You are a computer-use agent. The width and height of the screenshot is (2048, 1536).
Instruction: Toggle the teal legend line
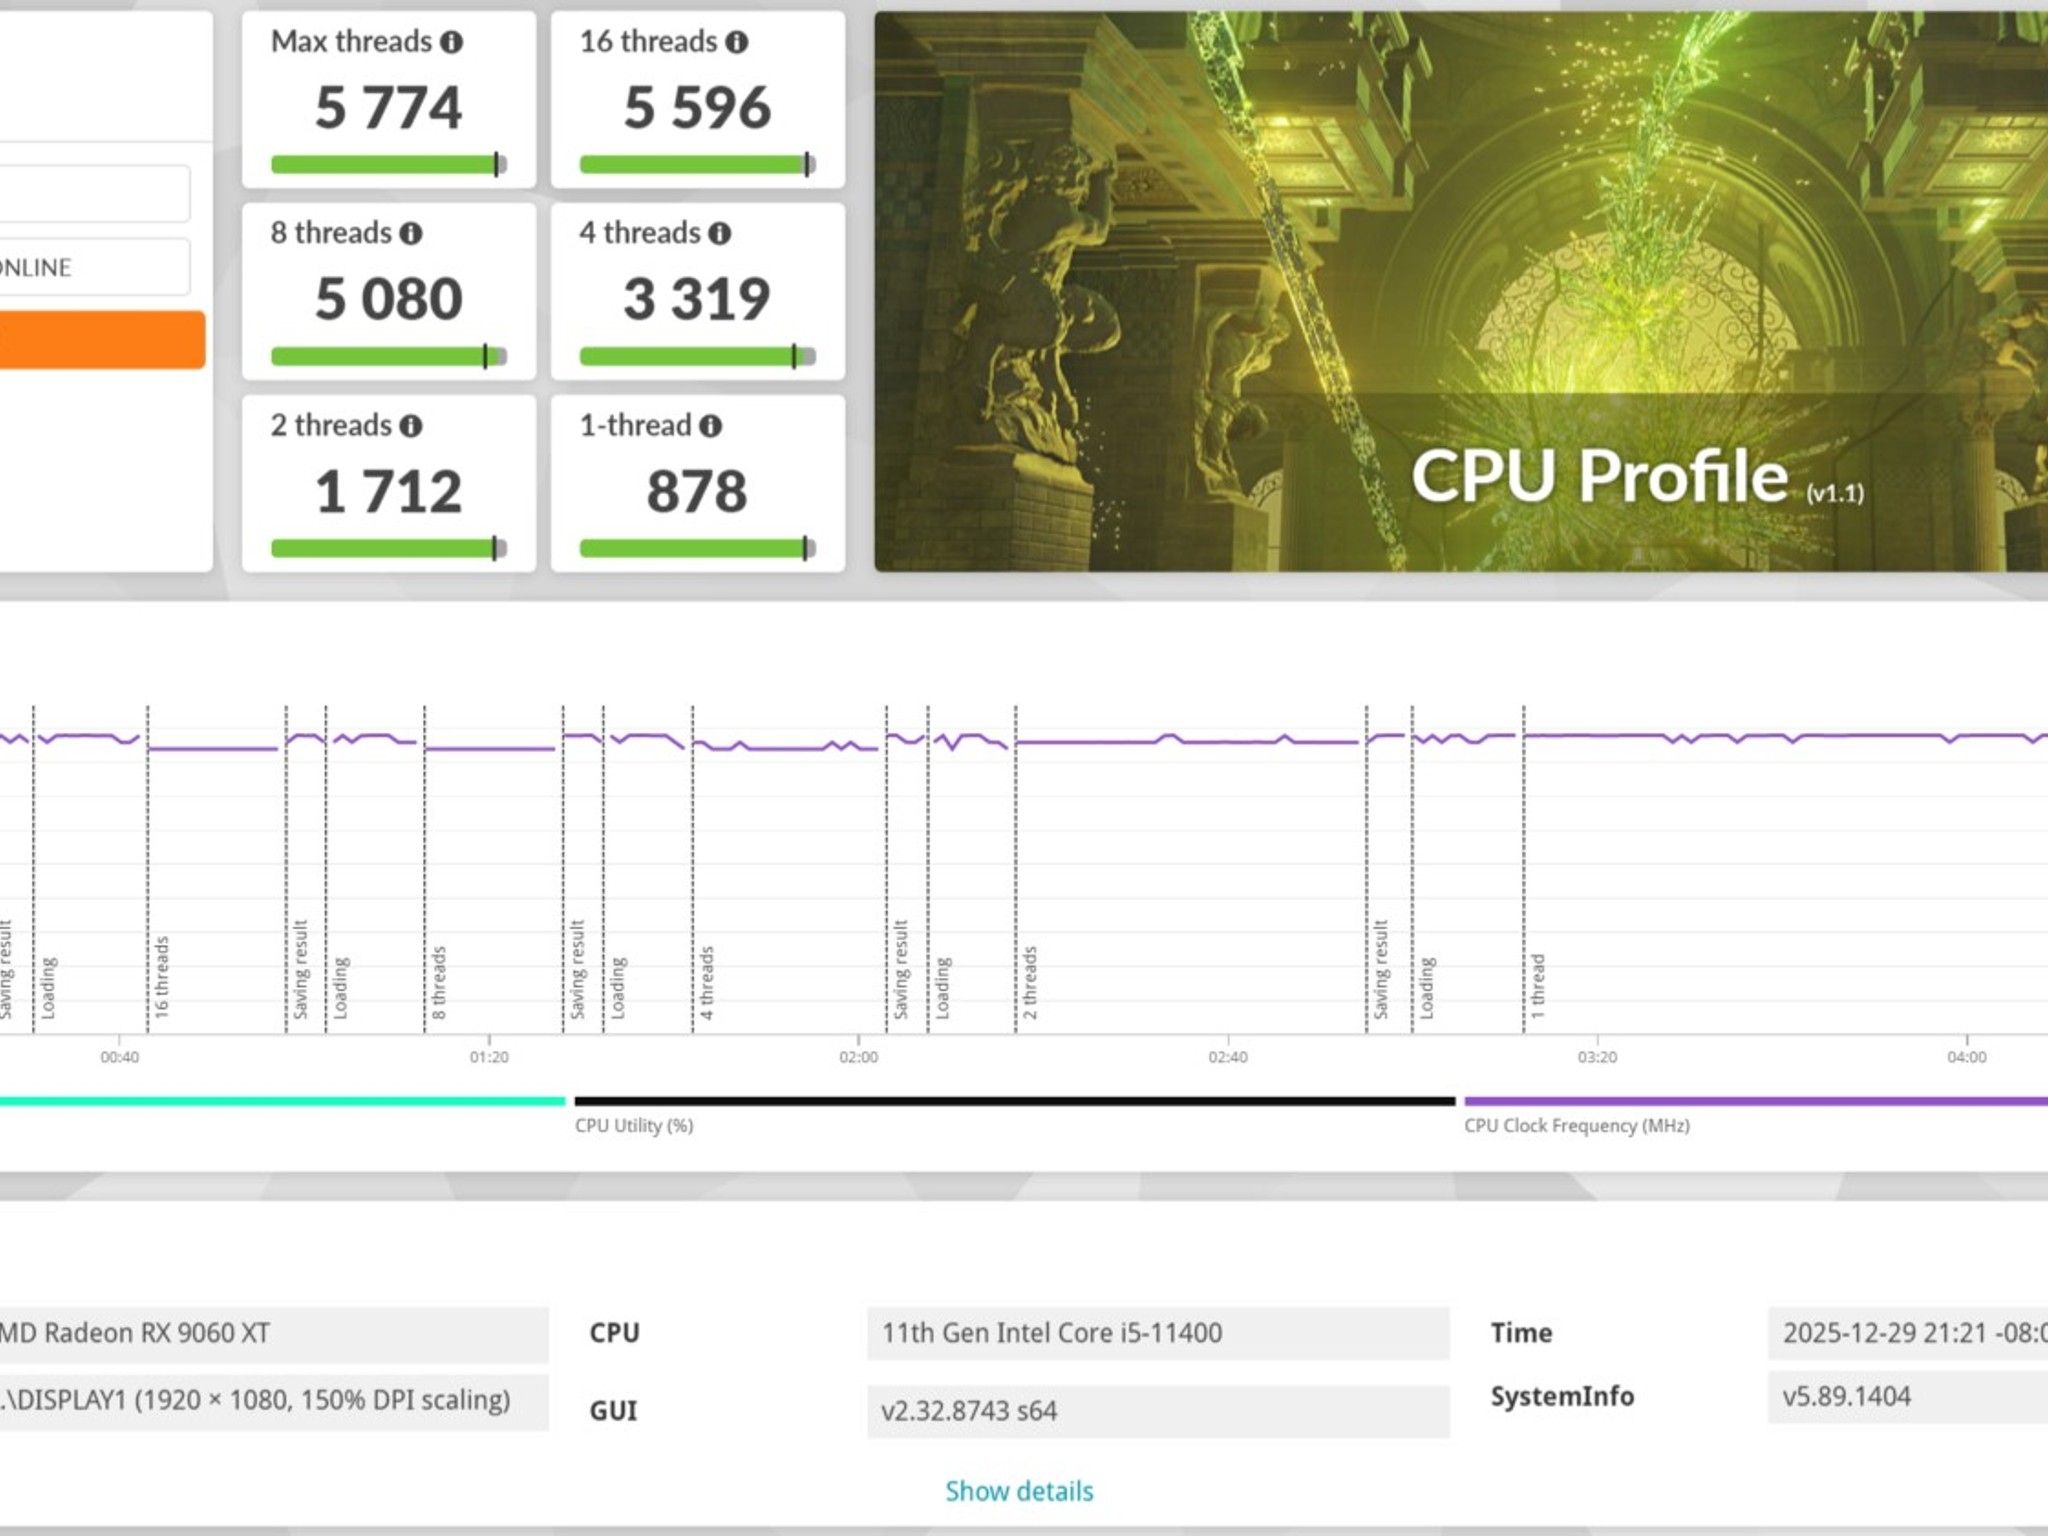point(280,1102)
